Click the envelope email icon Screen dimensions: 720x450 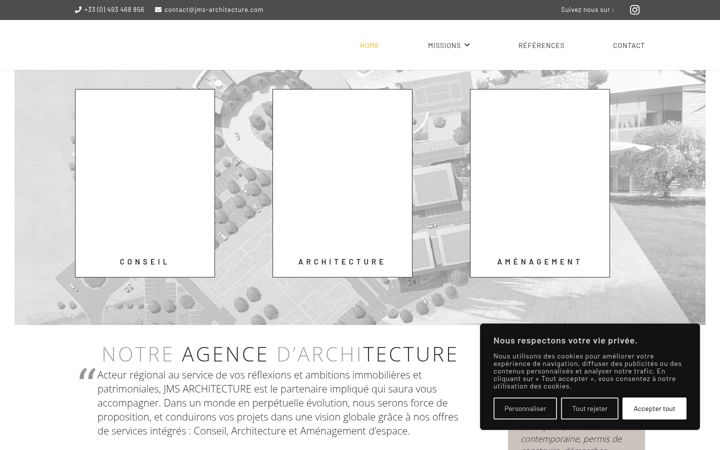[158, 10]
